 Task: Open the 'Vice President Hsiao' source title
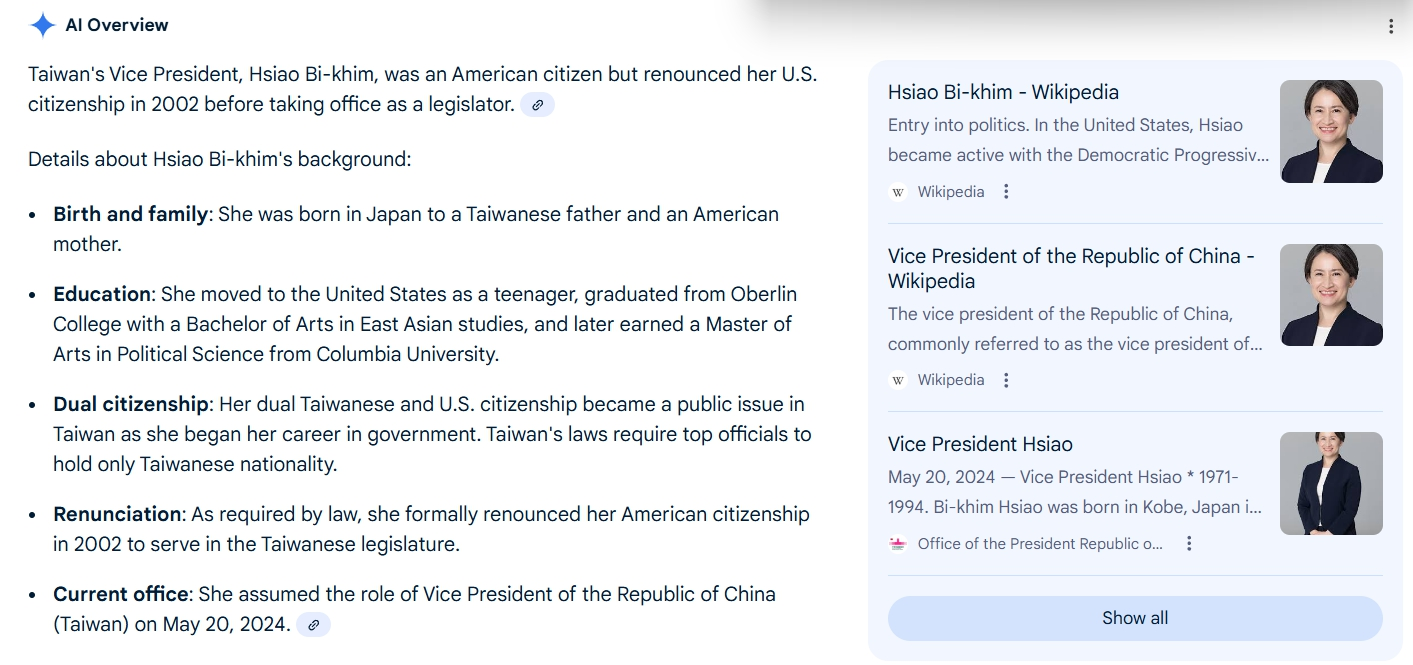[980, 444]
